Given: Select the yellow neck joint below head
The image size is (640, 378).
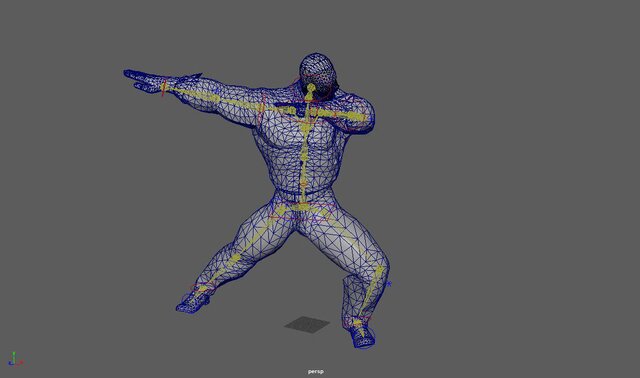Looking at the screenshot, I should (x=311, y=91).
